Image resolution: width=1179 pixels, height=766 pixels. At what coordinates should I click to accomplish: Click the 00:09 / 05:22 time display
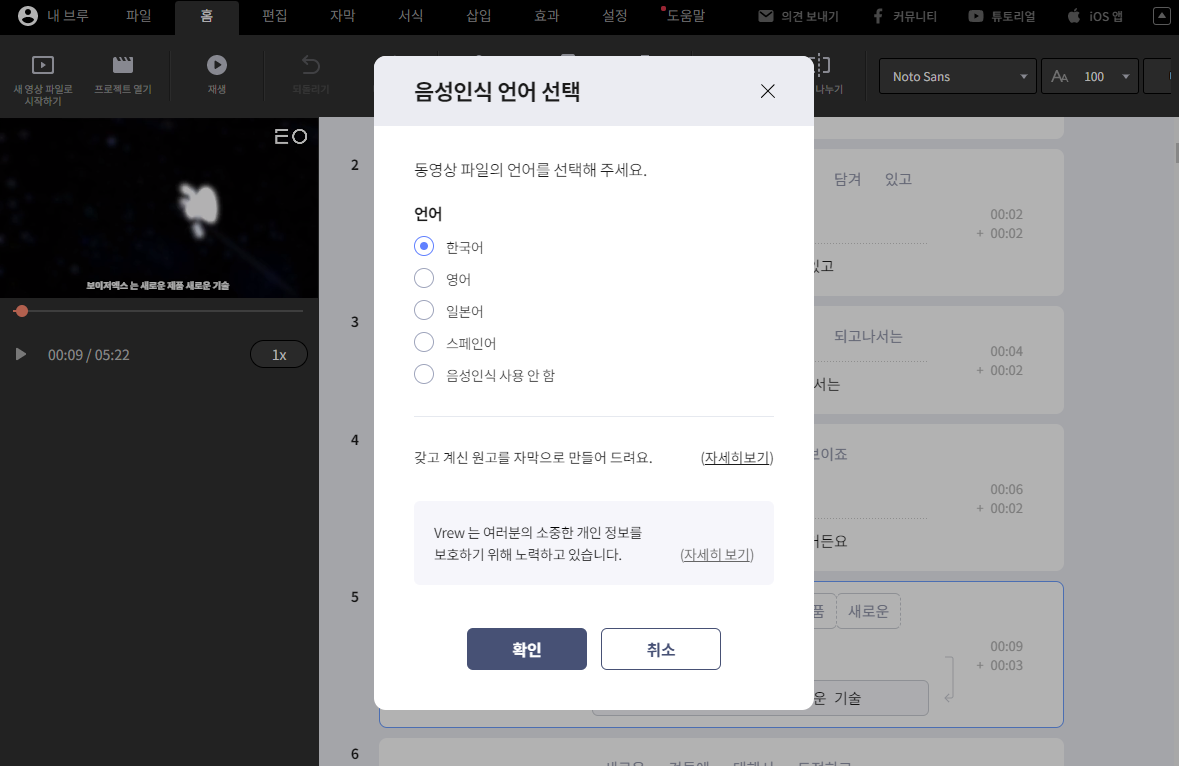point(89,355)
